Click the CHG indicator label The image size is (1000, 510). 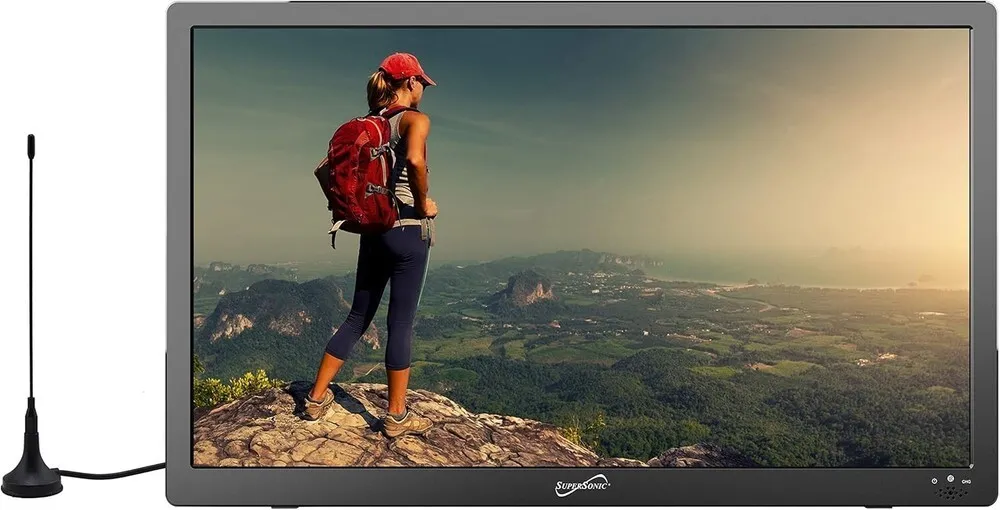[966, 481]
